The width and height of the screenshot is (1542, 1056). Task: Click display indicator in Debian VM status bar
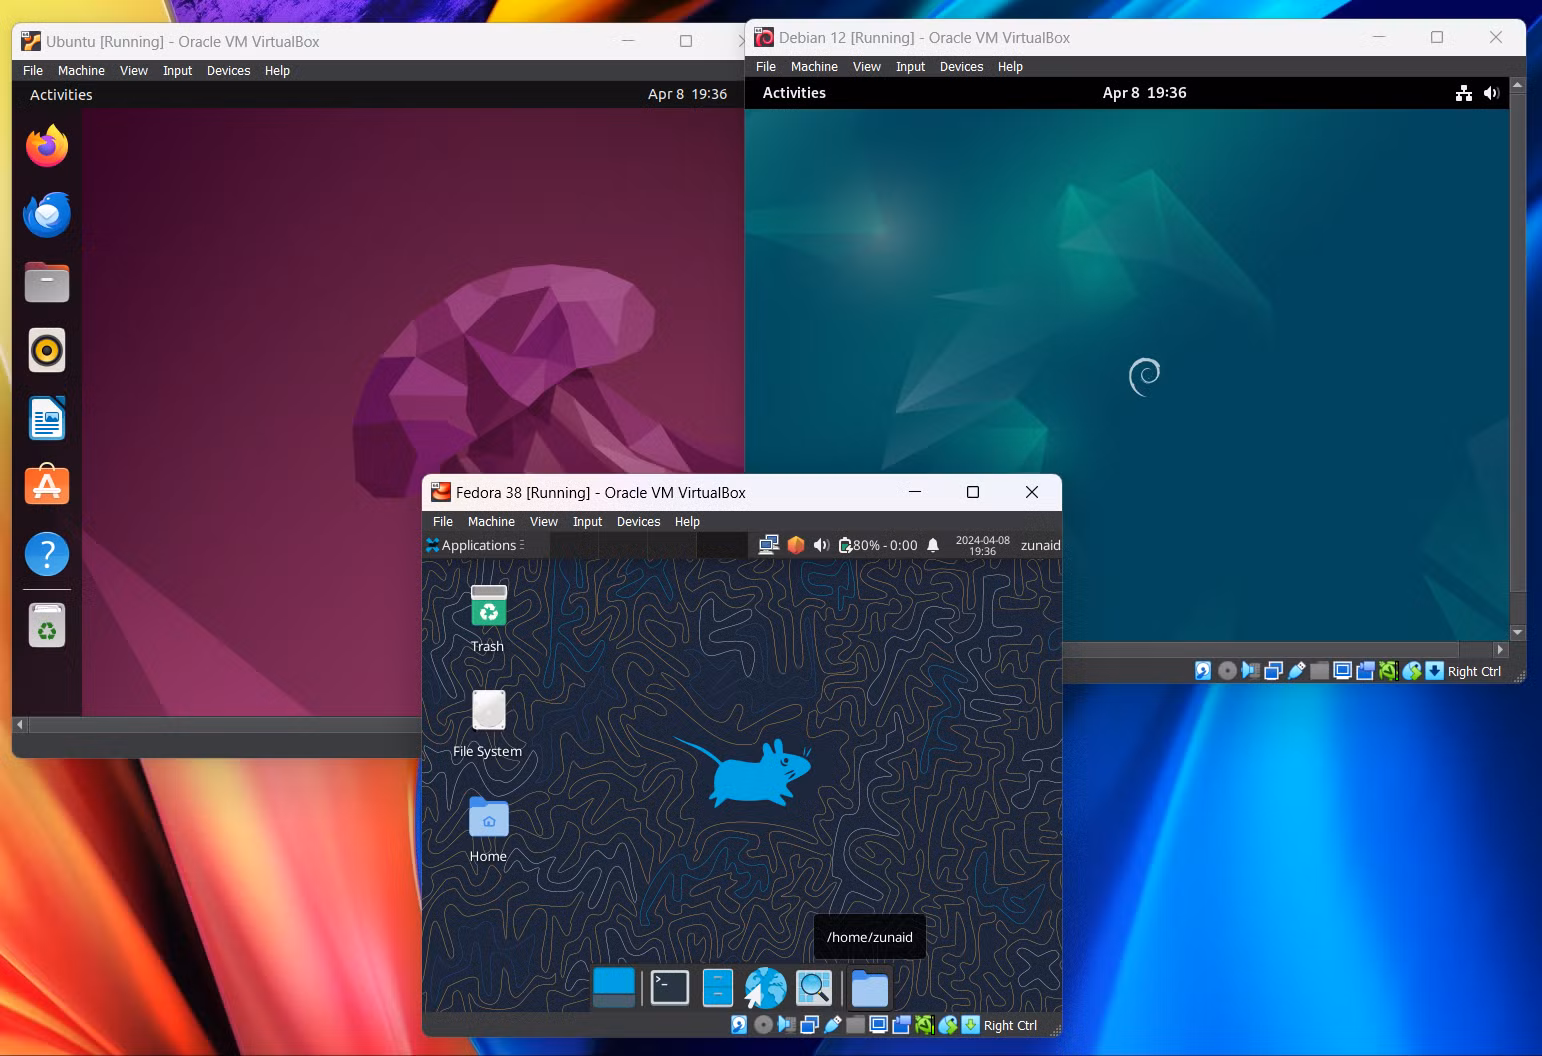1343,671
